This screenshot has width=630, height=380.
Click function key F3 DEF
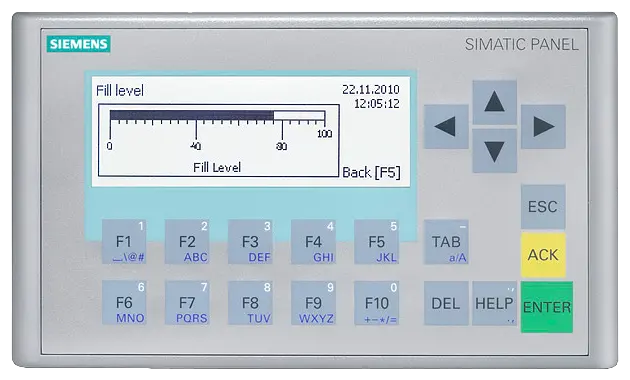(250, 242)
